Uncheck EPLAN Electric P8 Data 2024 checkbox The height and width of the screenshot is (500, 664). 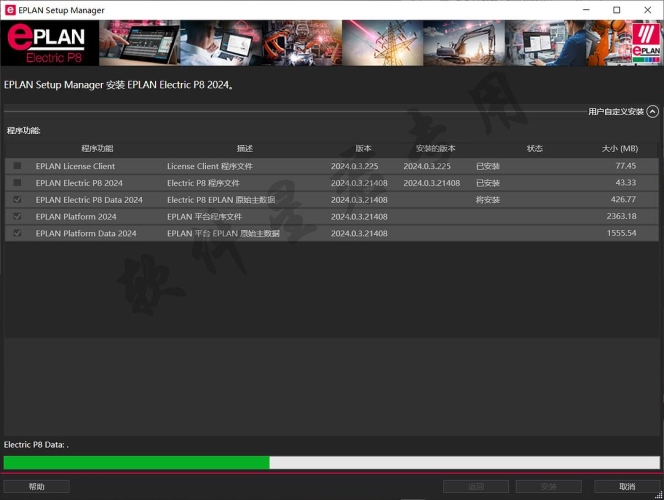[17, 199]
